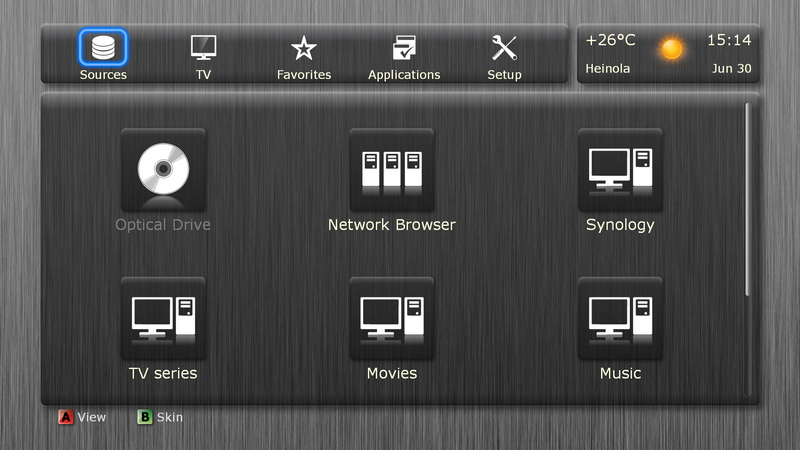Open the Optical Drive disc icon
This screenshot has width=800, height=450.
[163, 169]
